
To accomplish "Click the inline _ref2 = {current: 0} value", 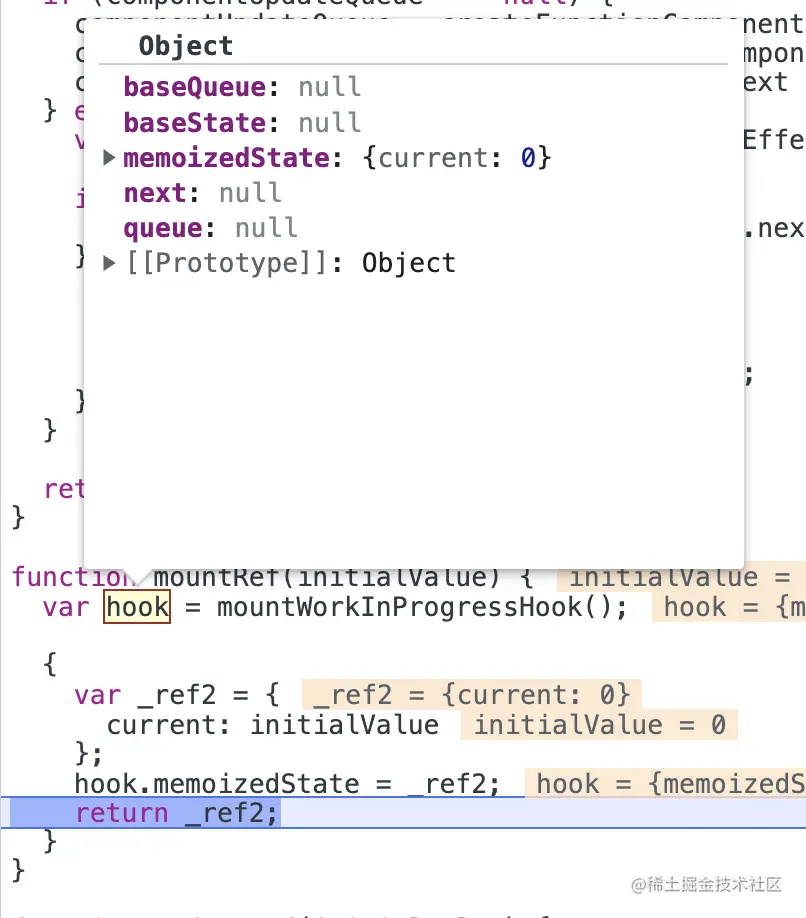I will tap(471, 695).
